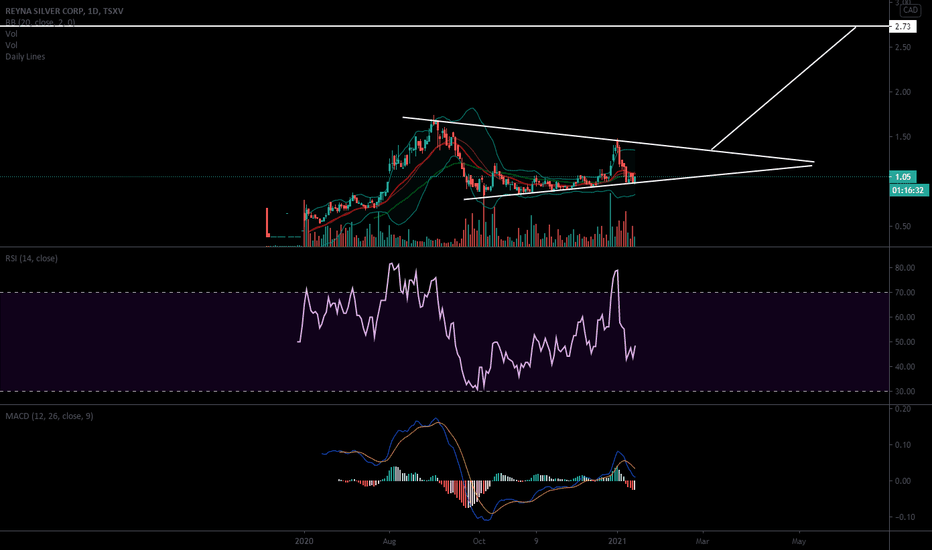Select the Vol legend entry directly above Daily Lines

tap(11, 45)
